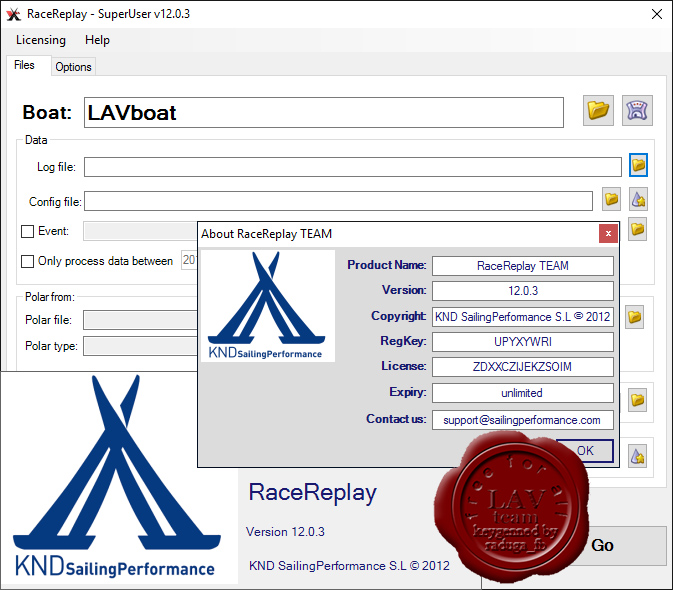Viewport: 673px width, 590px height.
Task: Click the Config file input field
Action: pos(338,201)
